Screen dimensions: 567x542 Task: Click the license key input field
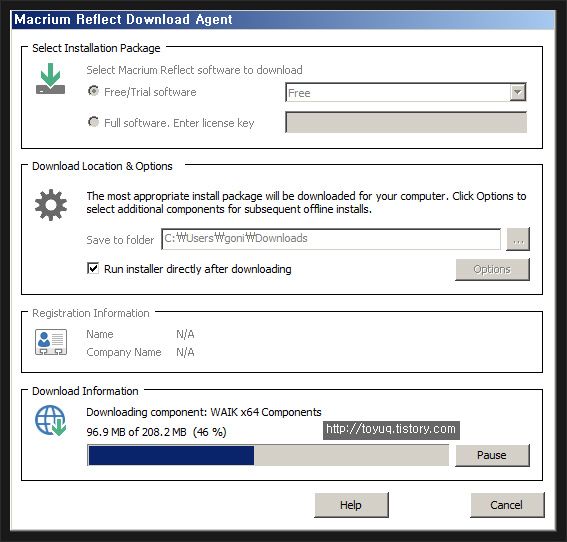click(x=406, y=122)
